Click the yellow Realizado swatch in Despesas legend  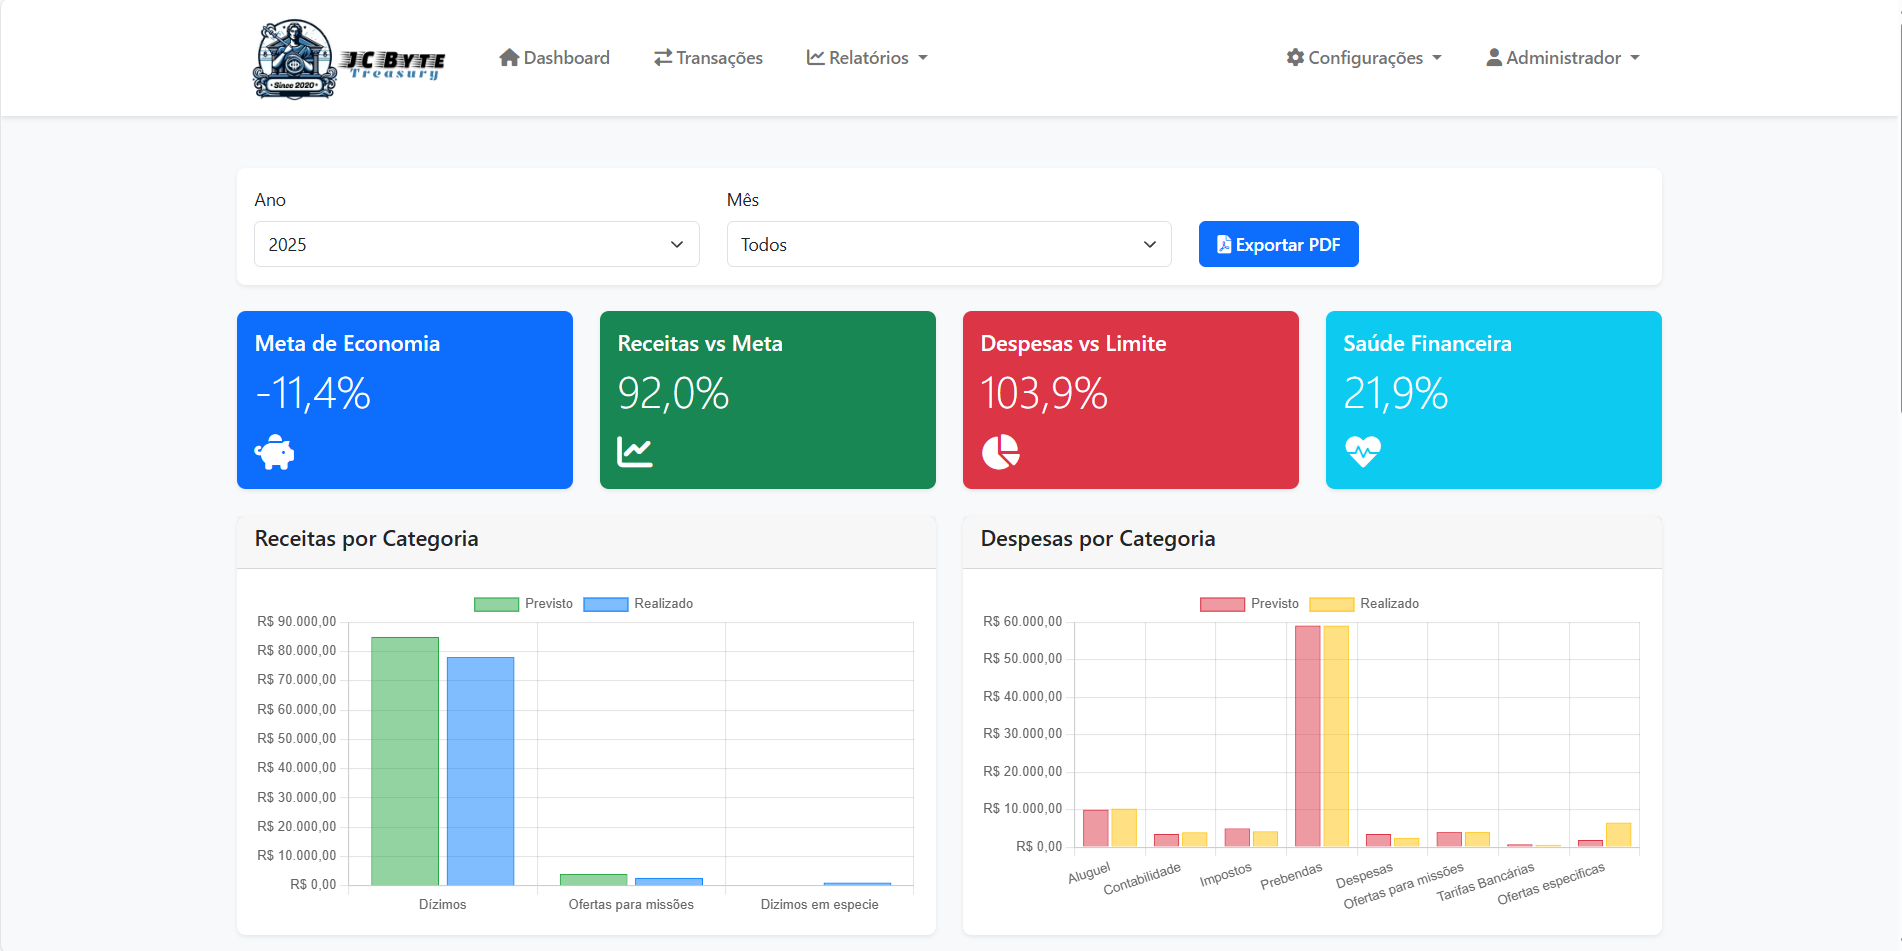1331,604
